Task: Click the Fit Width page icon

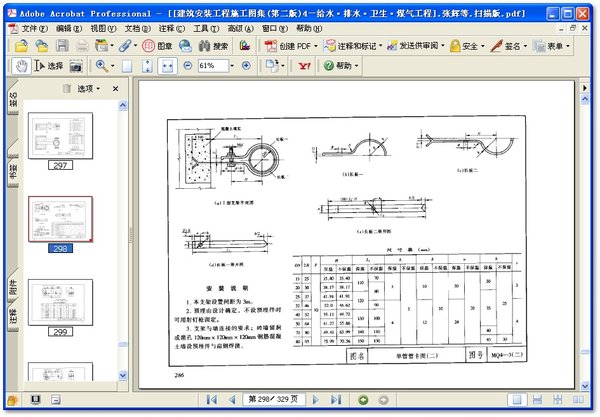Action: pos(168,65)
